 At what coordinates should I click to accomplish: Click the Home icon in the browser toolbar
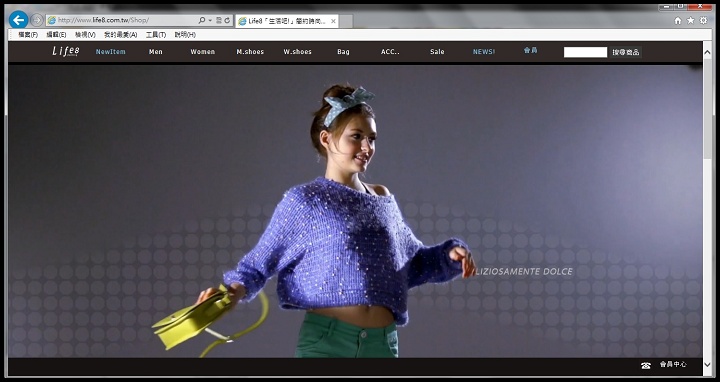click(x=678, y=20)
